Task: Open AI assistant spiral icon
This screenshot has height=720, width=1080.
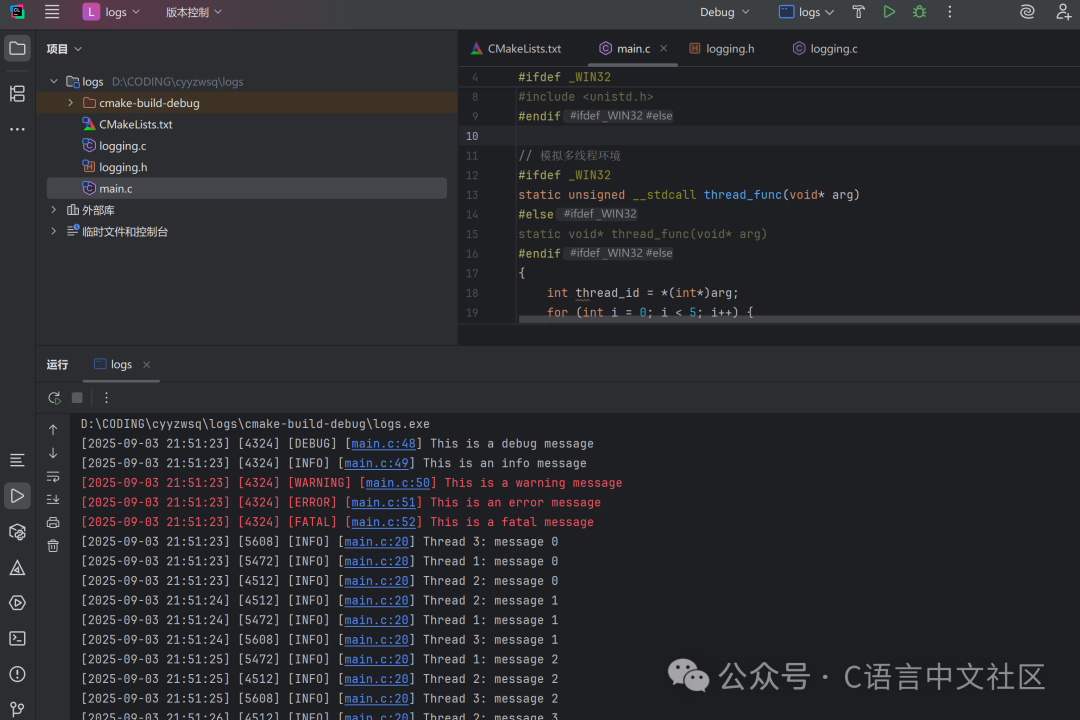Action: [x=1027, y=12]
